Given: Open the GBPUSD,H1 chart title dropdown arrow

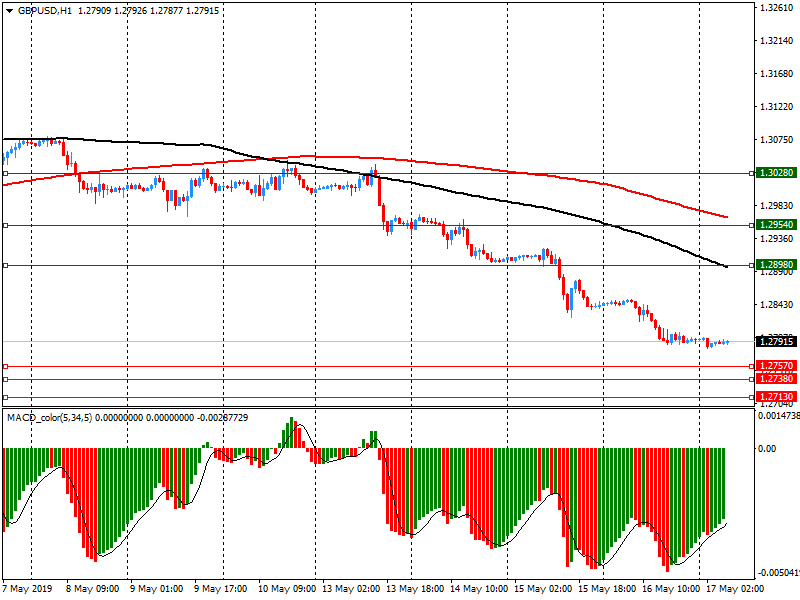Looking at the screenshot, I should (9, 9).
